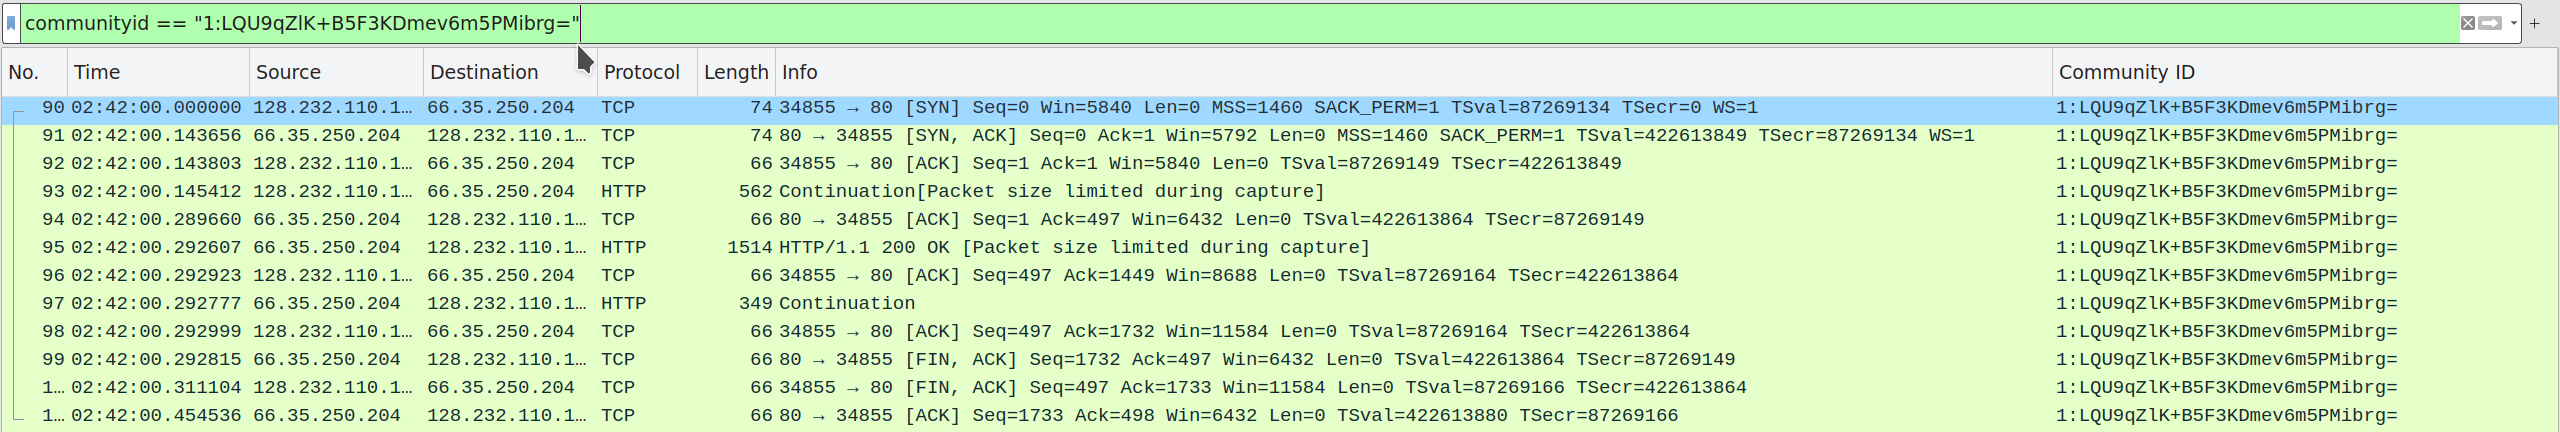Viewport: 2560px width, 432px height.
Task: Sort by the Community ID column
Action: pyautogui.click(x=2305, y=72)
